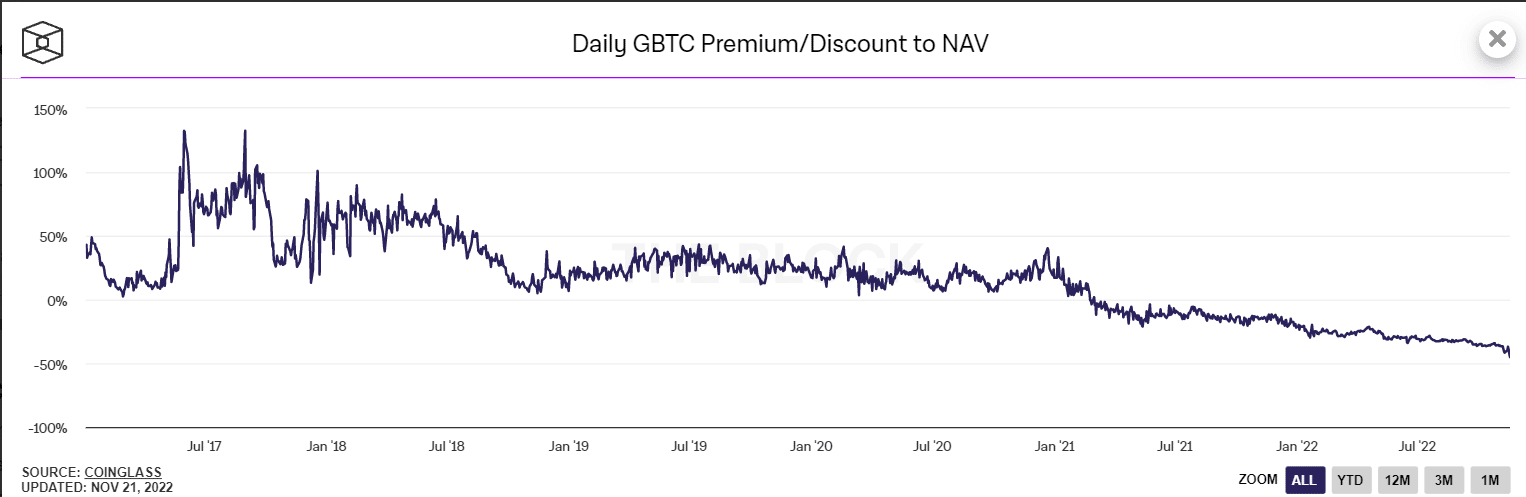Close the chart with the X button

[1497, 39]
